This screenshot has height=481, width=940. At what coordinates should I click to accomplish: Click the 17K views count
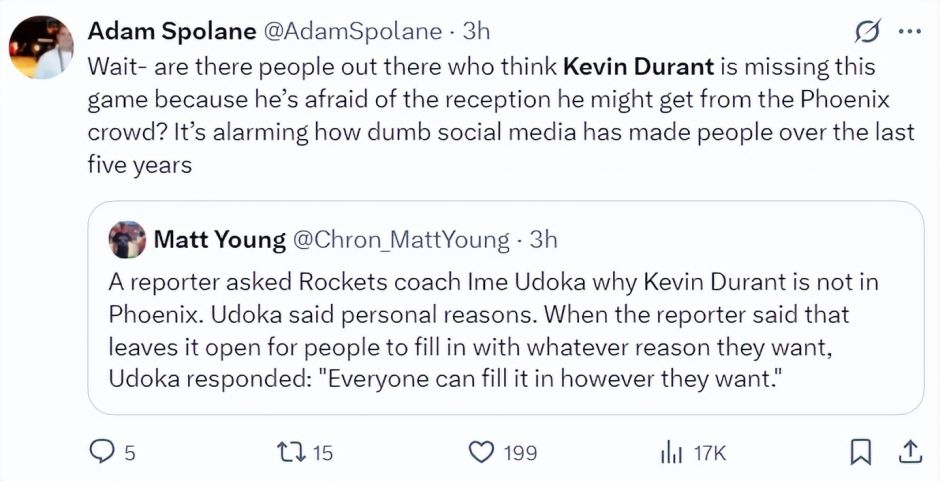click(x=709, y=453)
